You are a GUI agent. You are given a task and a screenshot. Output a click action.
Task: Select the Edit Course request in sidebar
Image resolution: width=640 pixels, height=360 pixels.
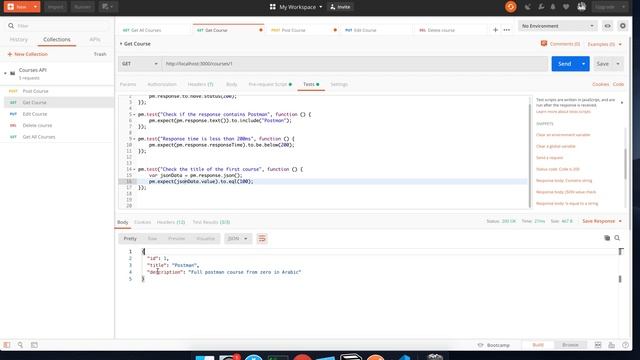(x=57, y=114)
